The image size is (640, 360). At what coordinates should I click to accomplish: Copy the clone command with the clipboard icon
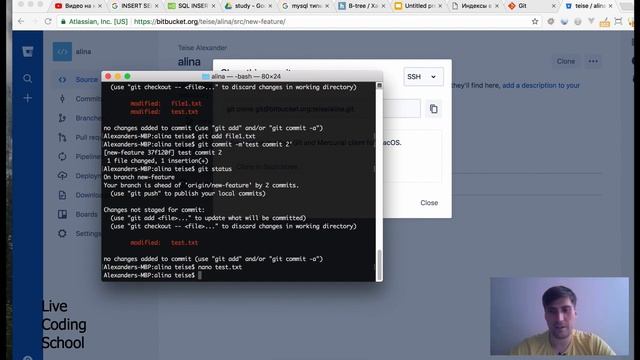tap(433, 109)
